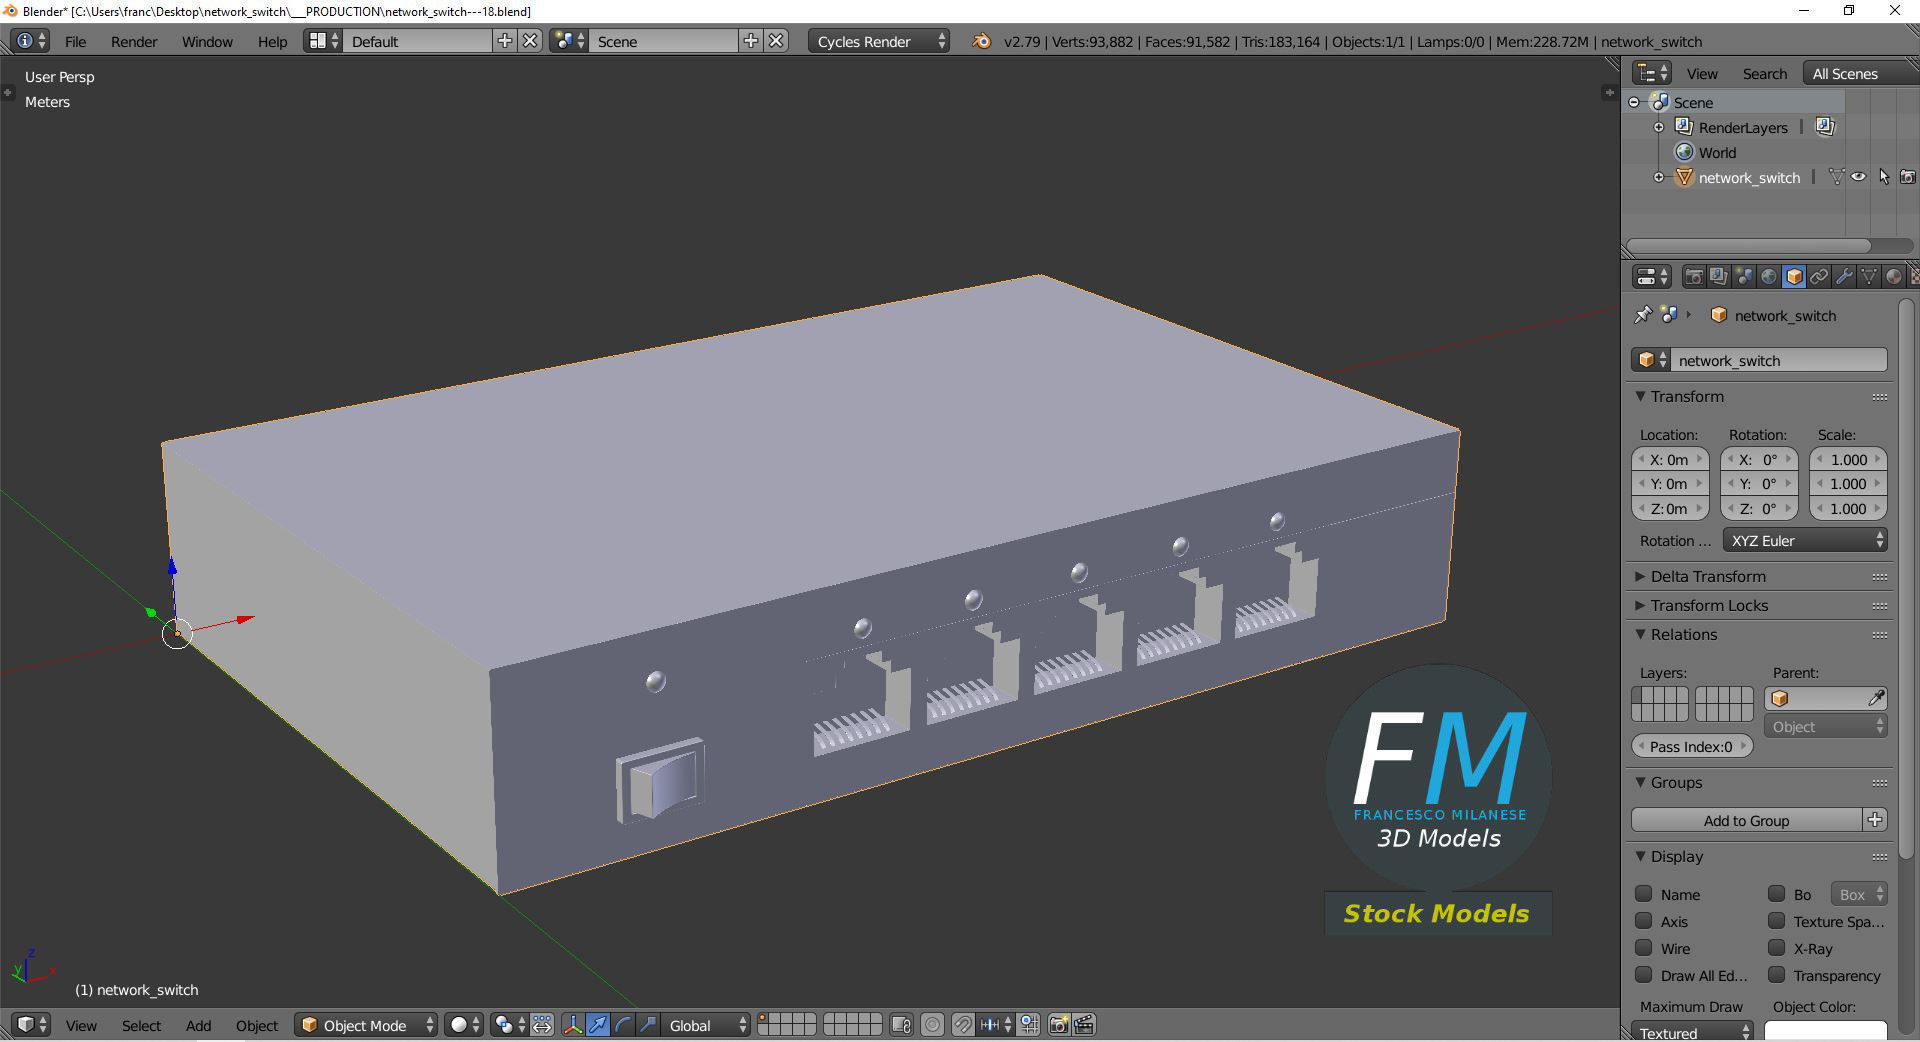Click the OpenGL render image camera icon
Viewport: 1920px width, 1042px height.
1059,1025
